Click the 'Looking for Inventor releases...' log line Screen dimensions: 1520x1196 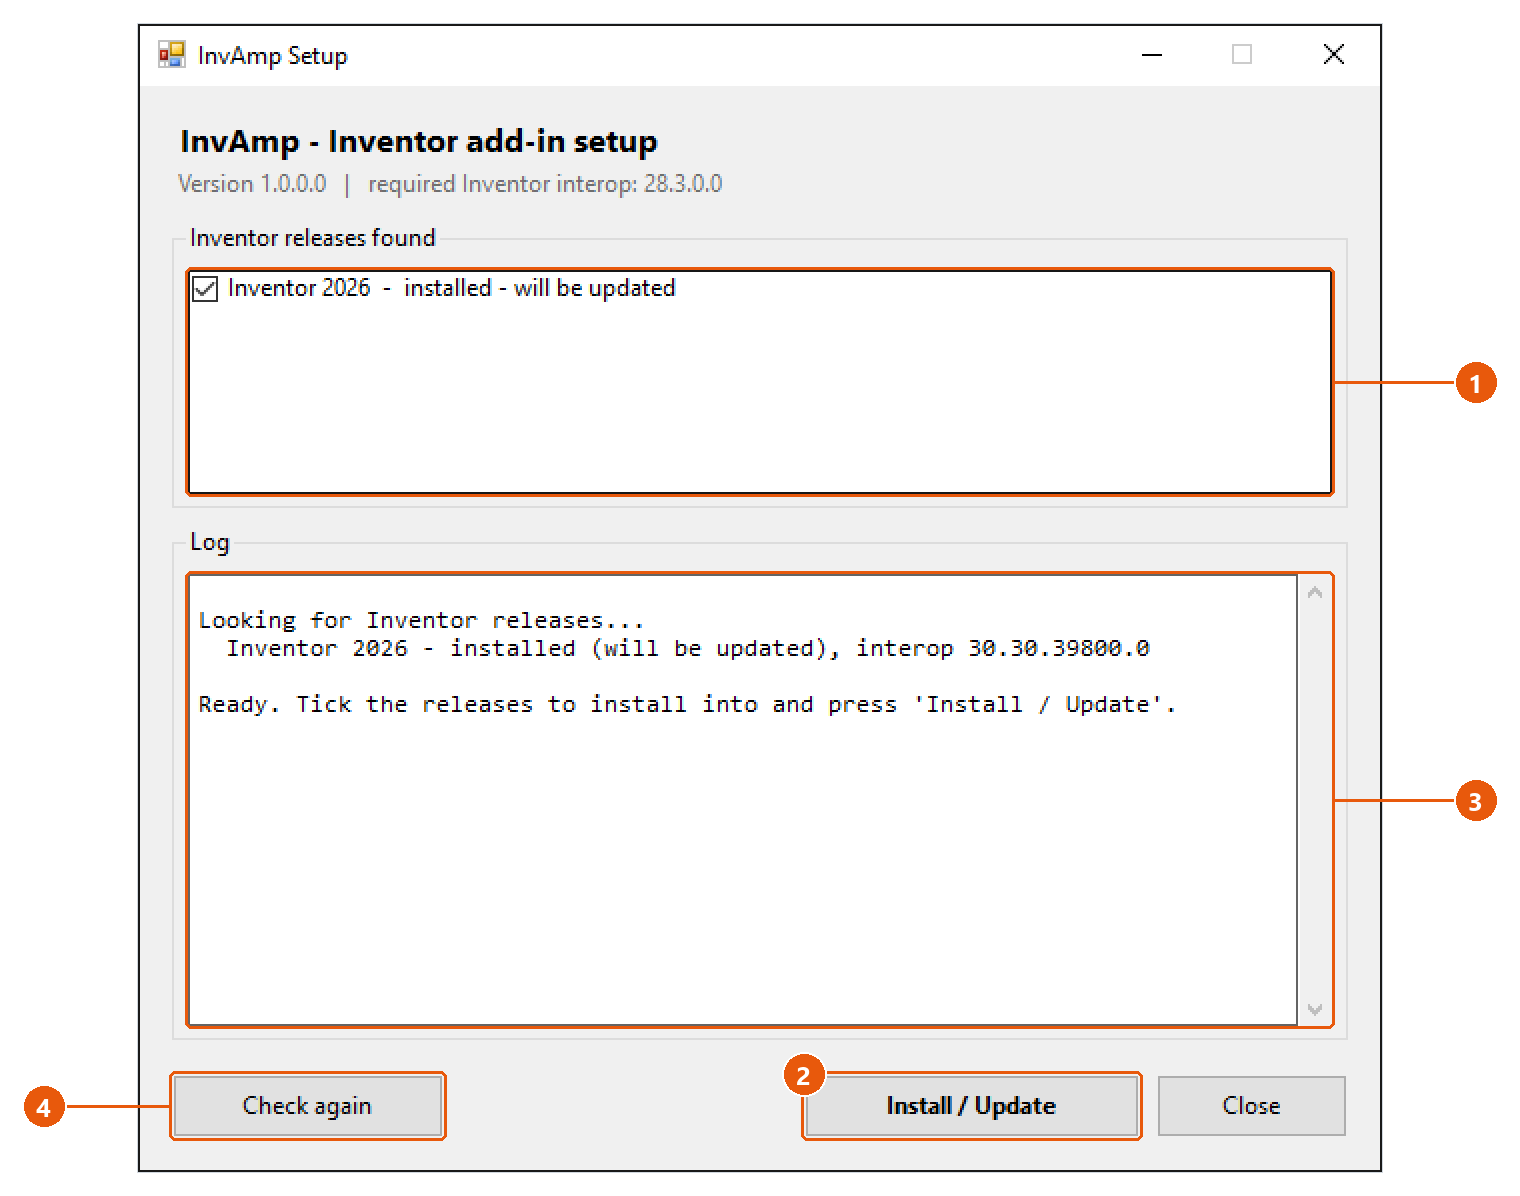click(x=421, y=620)
